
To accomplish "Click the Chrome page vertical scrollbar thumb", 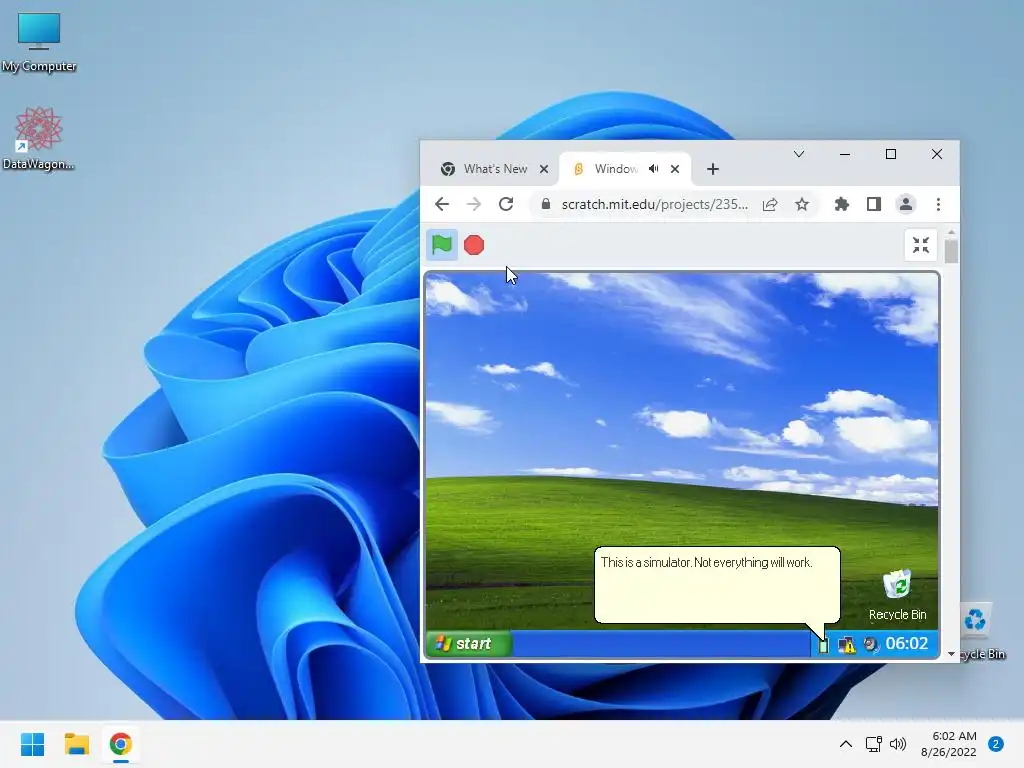I will point(951,251).
